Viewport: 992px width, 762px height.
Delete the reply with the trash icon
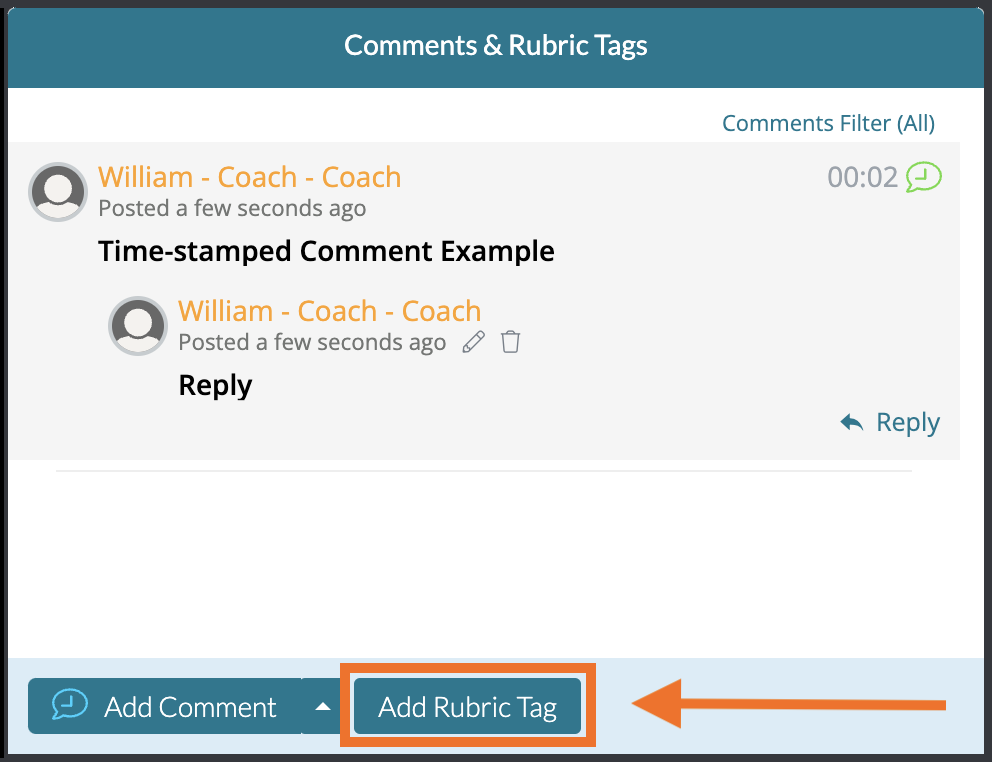click(510, 343)
